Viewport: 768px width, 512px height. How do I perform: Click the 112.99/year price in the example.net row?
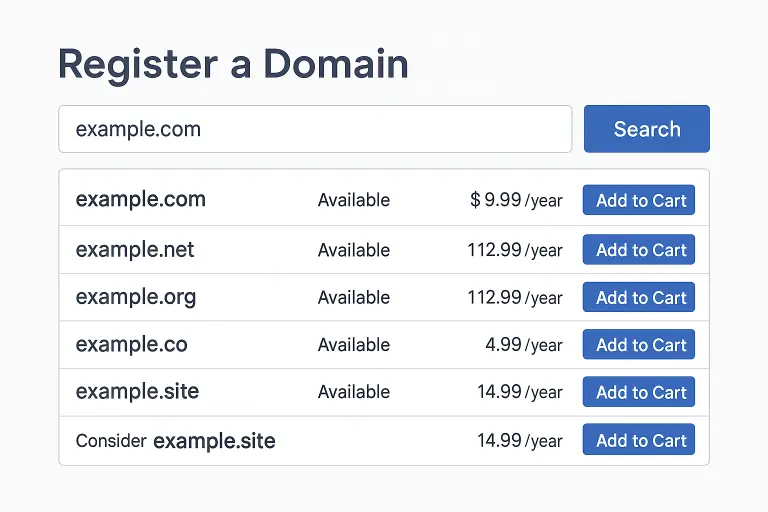(x=514, y=250)
